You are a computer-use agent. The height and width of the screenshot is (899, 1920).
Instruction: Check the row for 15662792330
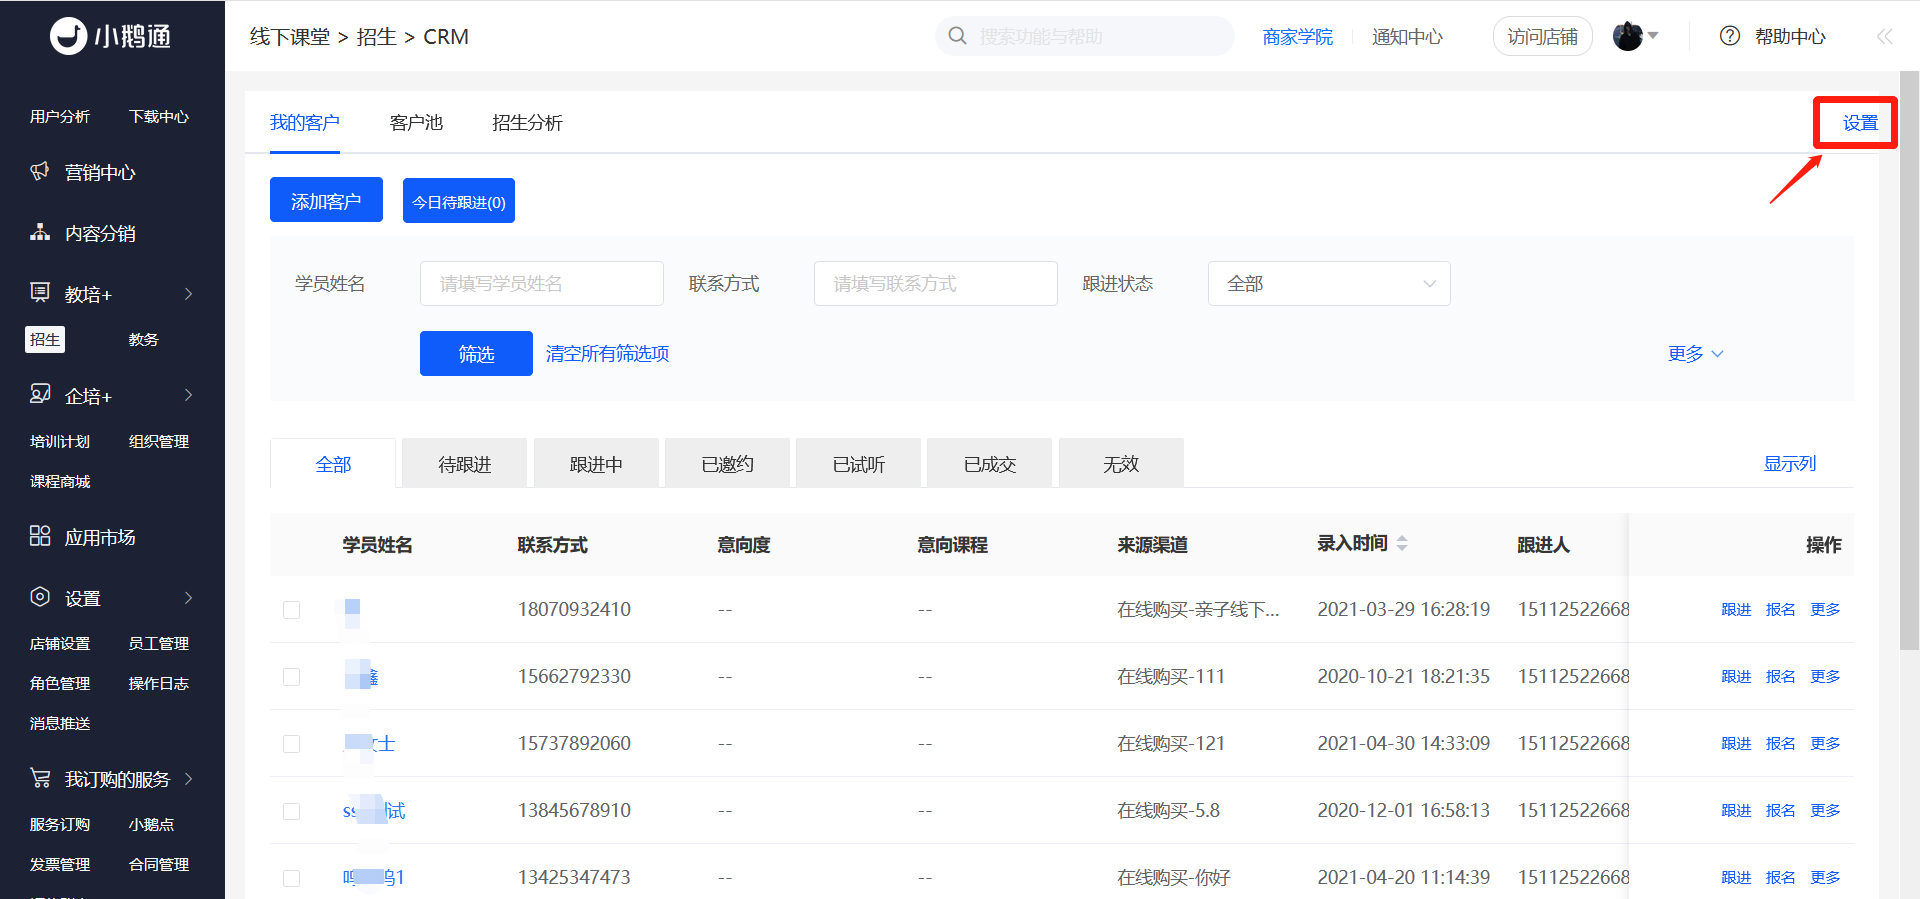[291, 677]
